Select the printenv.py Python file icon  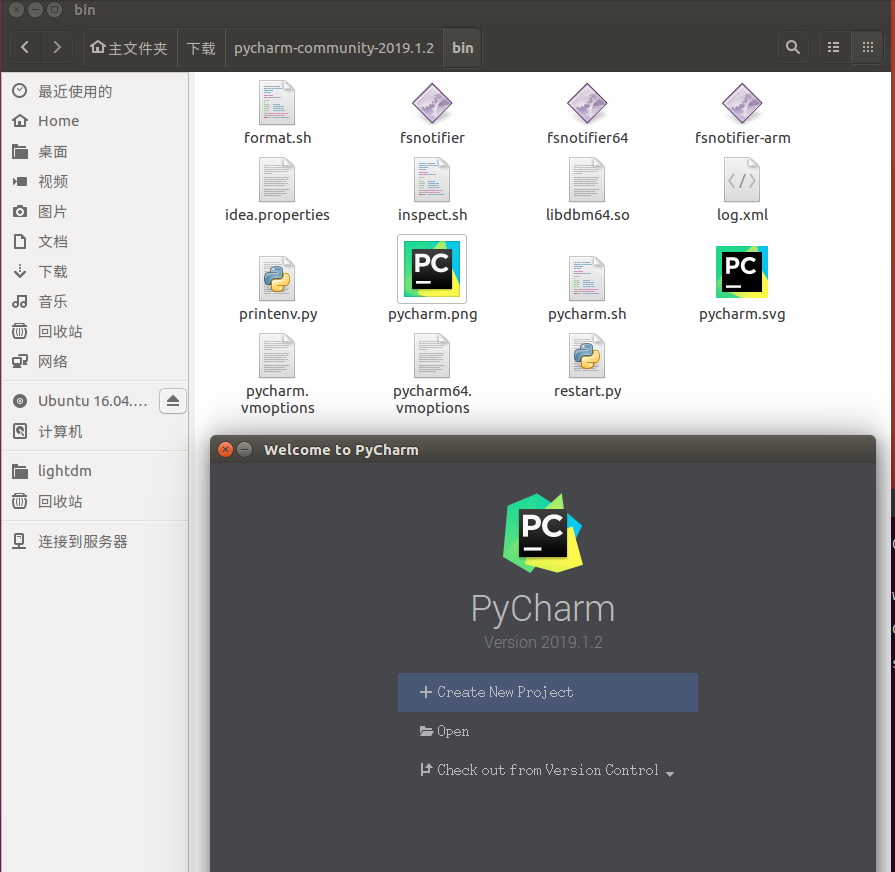tap(277, 278)
